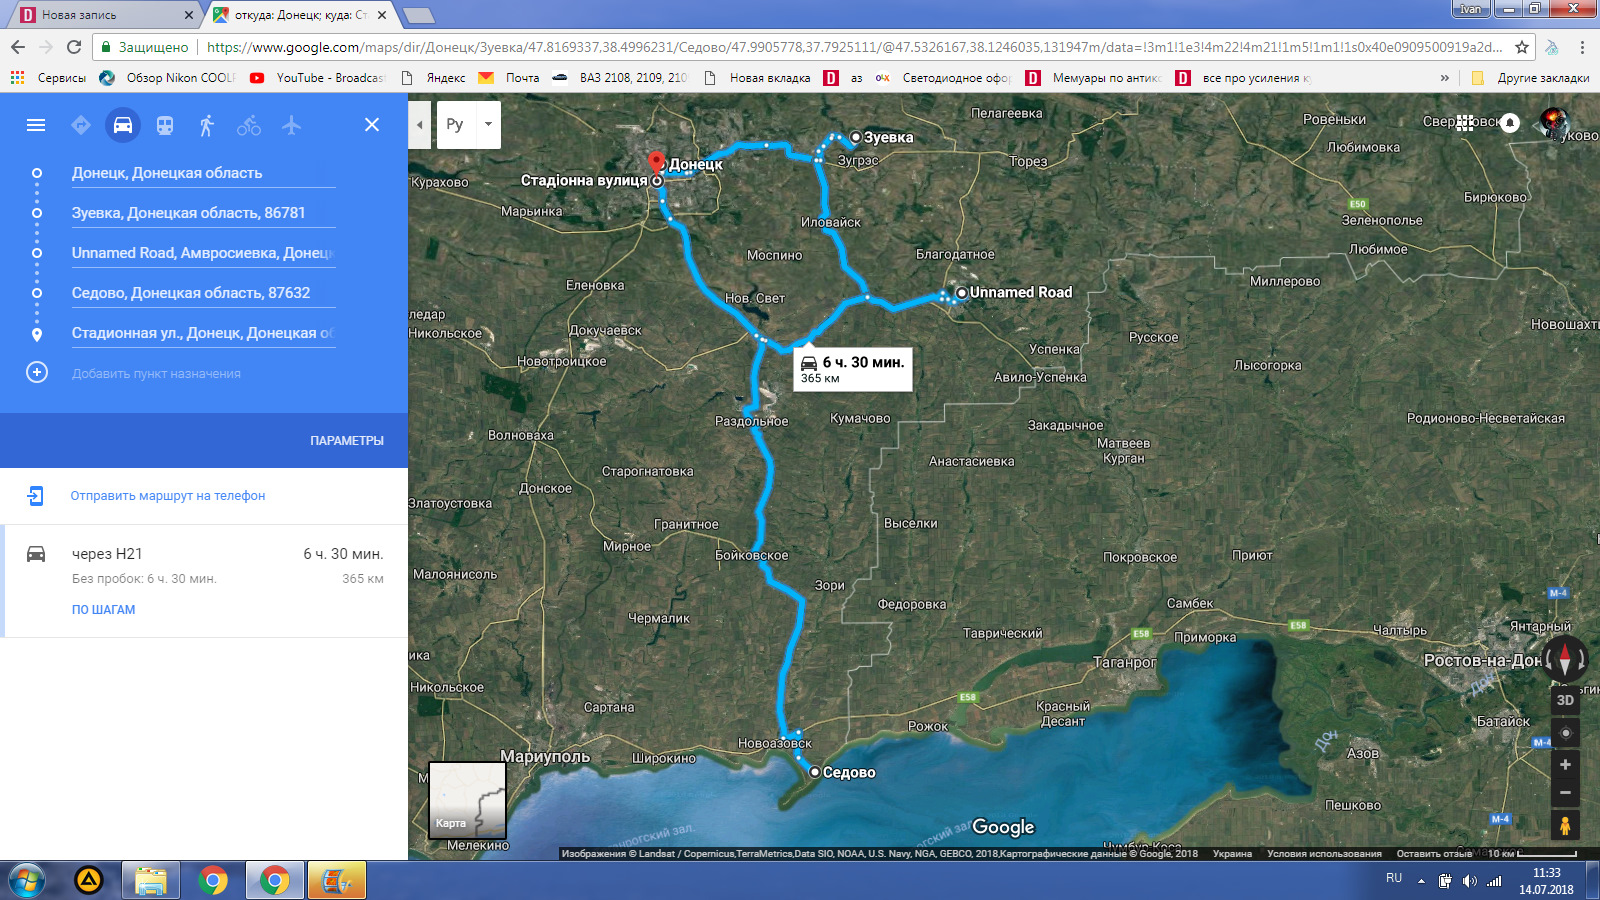1600x900 pixels.
Task: Activate Street View pegman
Action: coord(1565,825)
